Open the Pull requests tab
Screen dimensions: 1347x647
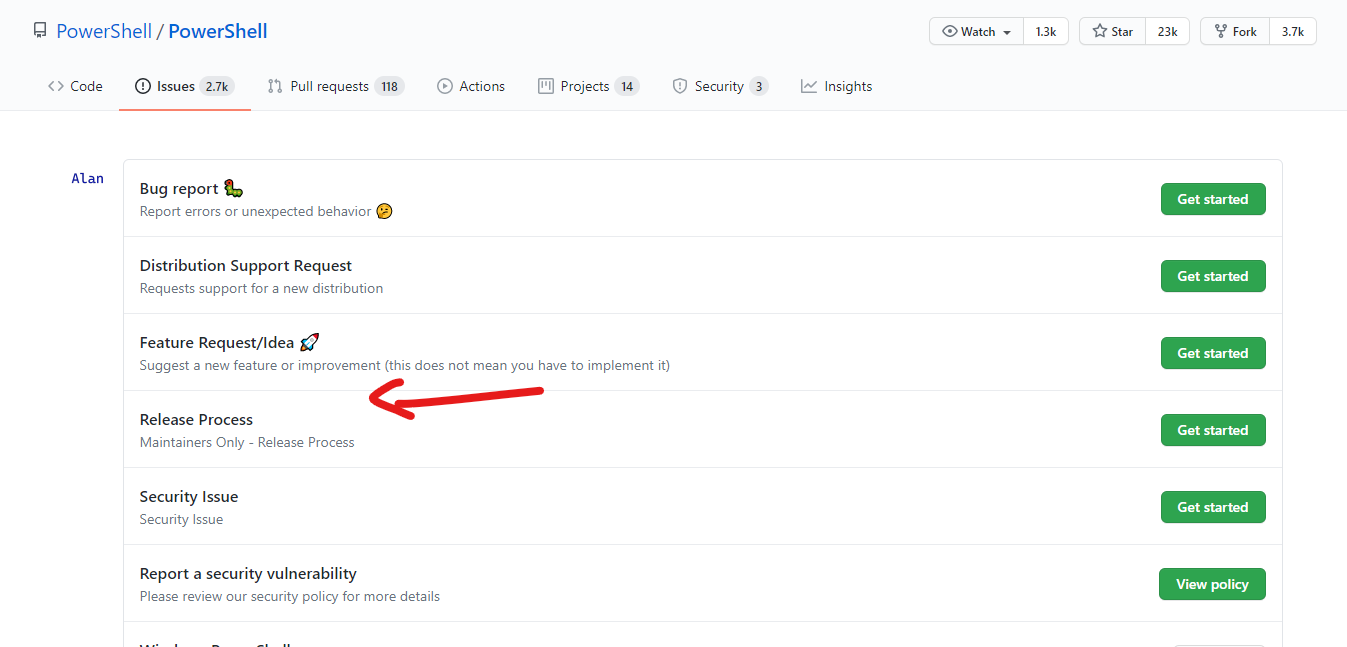[335, 86]
